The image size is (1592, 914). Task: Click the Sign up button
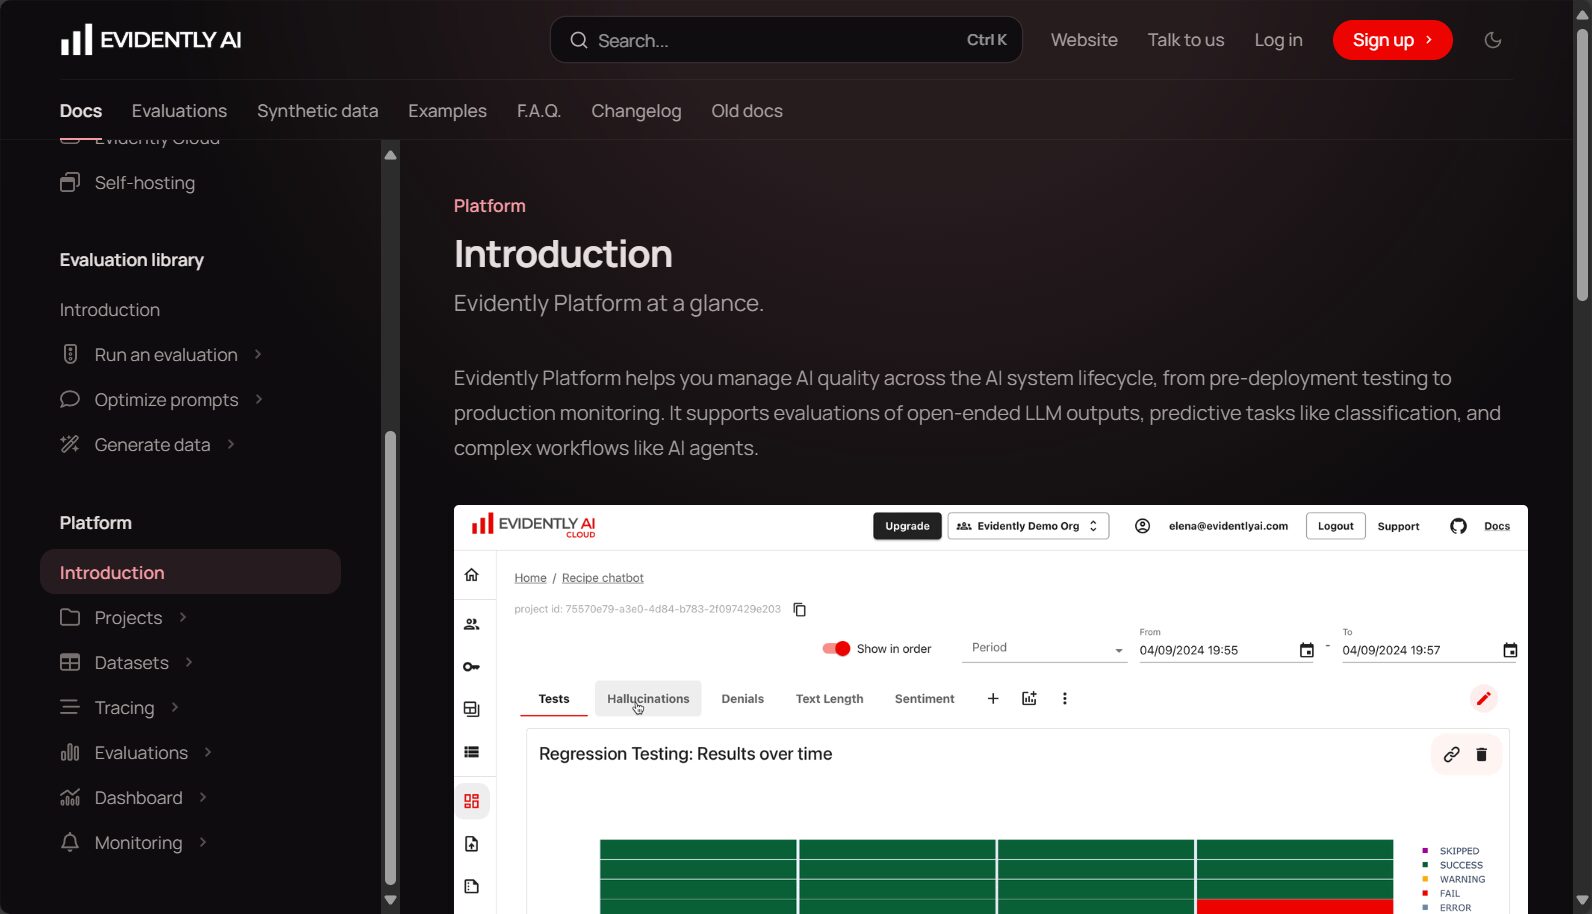(x=1392, y=40)
